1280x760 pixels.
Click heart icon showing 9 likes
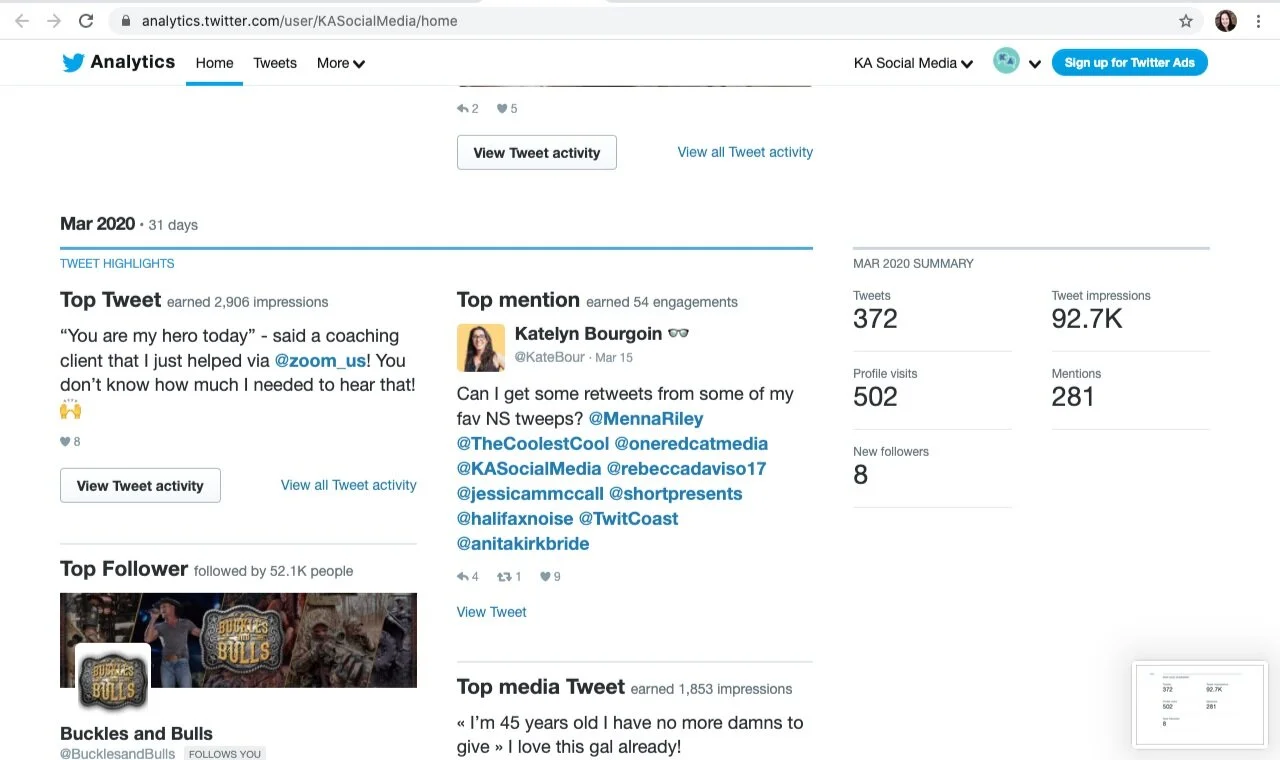(x=545, y=576)
